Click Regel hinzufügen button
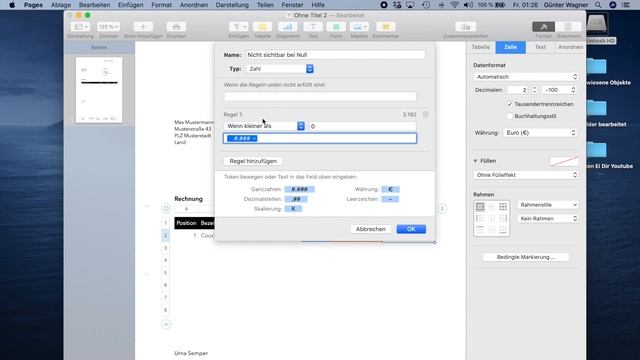This screenshot has width=640, height=360. point(253,161)
